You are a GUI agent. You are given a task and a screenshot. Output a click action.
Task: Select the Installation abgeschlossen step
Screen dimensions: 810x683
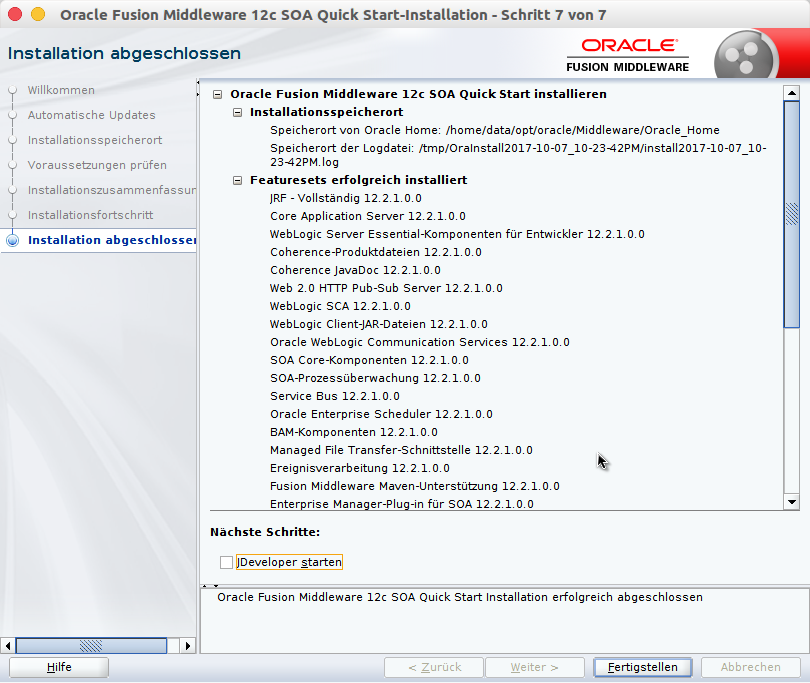click(112, 240)
